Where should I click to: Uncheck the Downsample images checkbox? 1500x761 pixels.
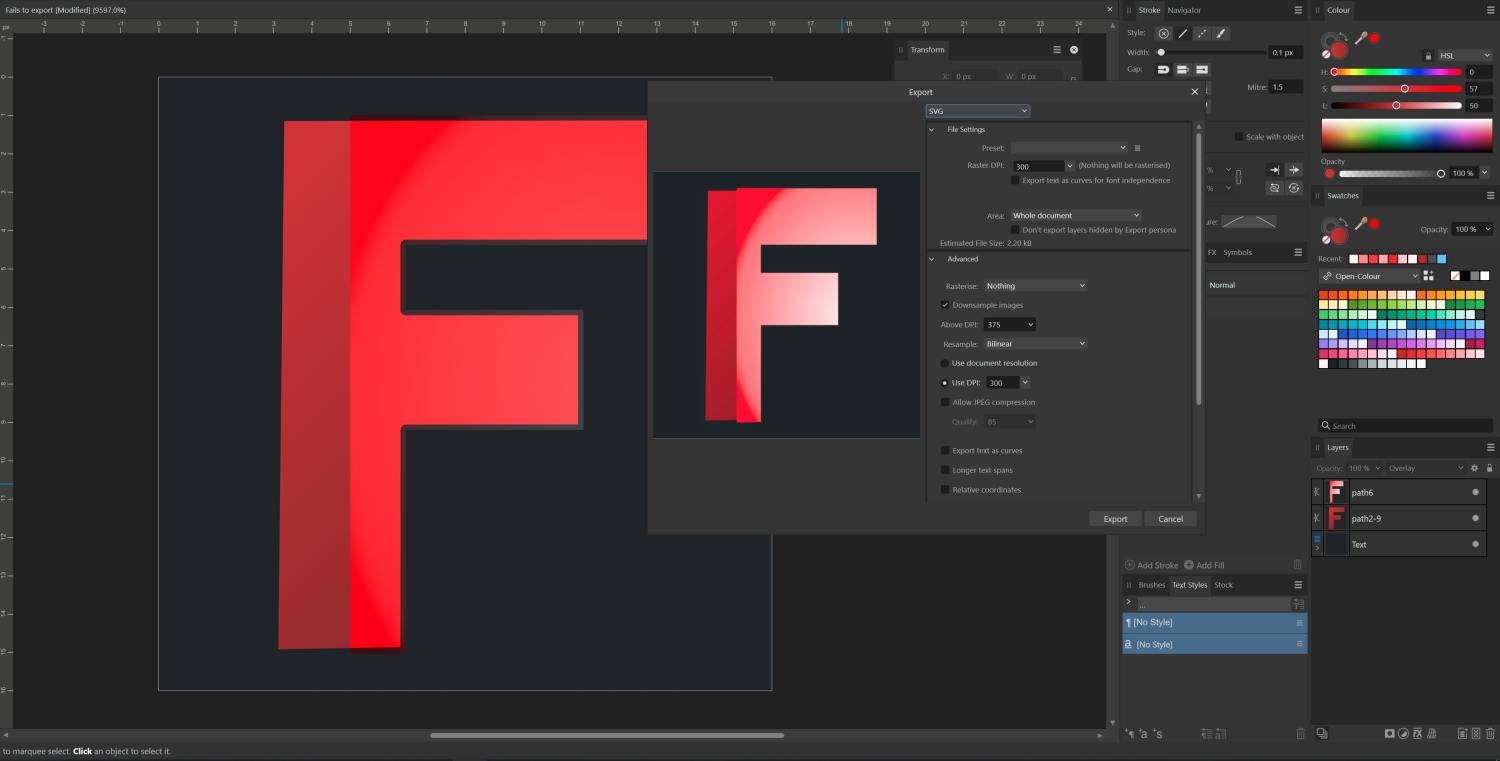[945, 305]
